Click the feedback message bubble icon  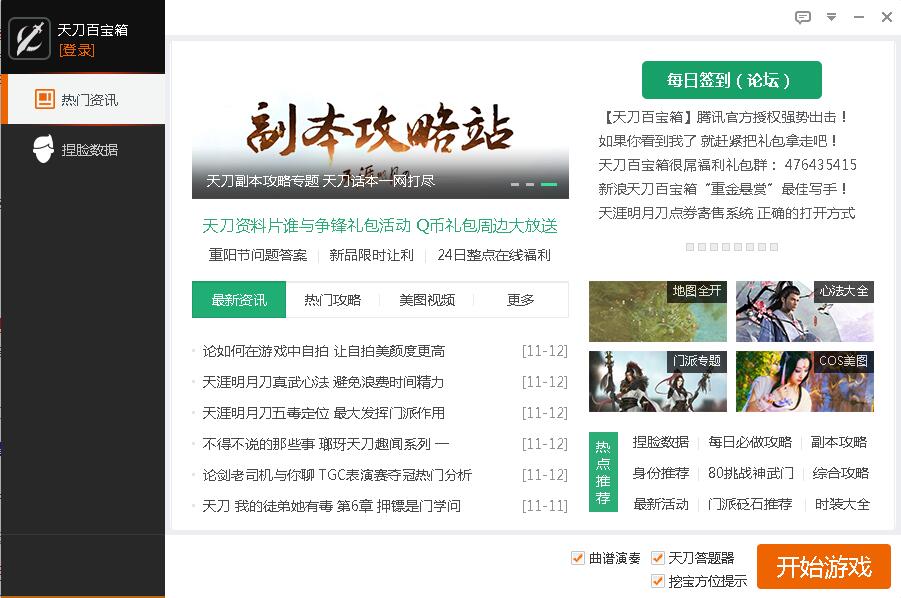coord(802,17)
